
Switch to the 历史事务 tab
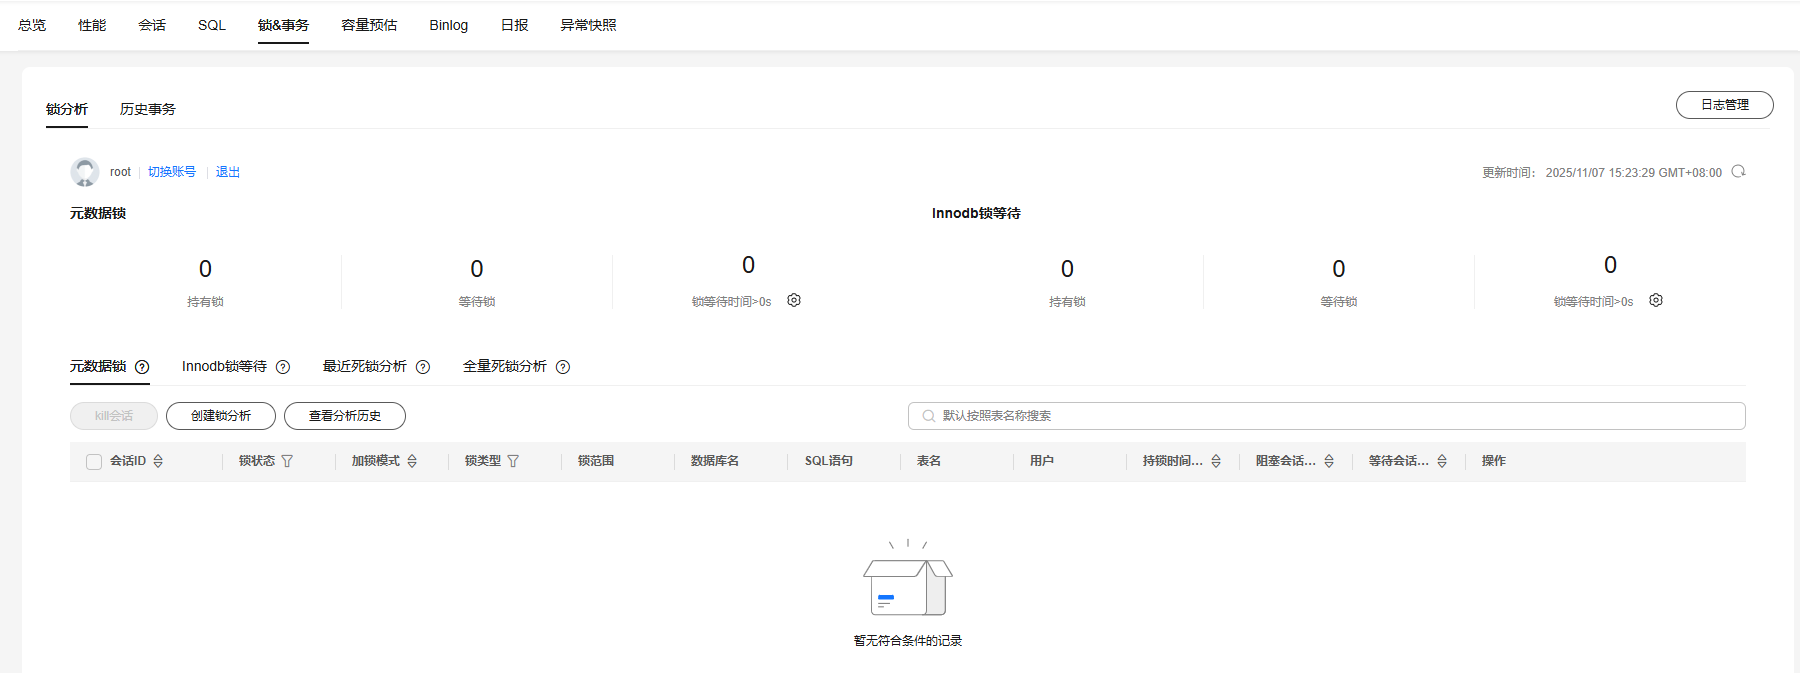click(148, 109)
